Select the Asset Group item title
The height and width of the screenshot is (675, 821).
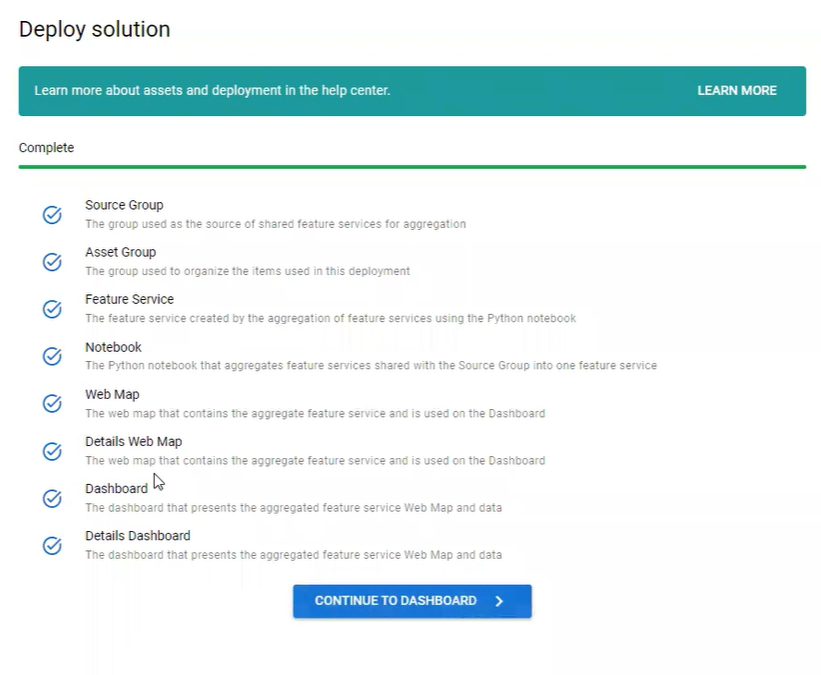point(120,252)
